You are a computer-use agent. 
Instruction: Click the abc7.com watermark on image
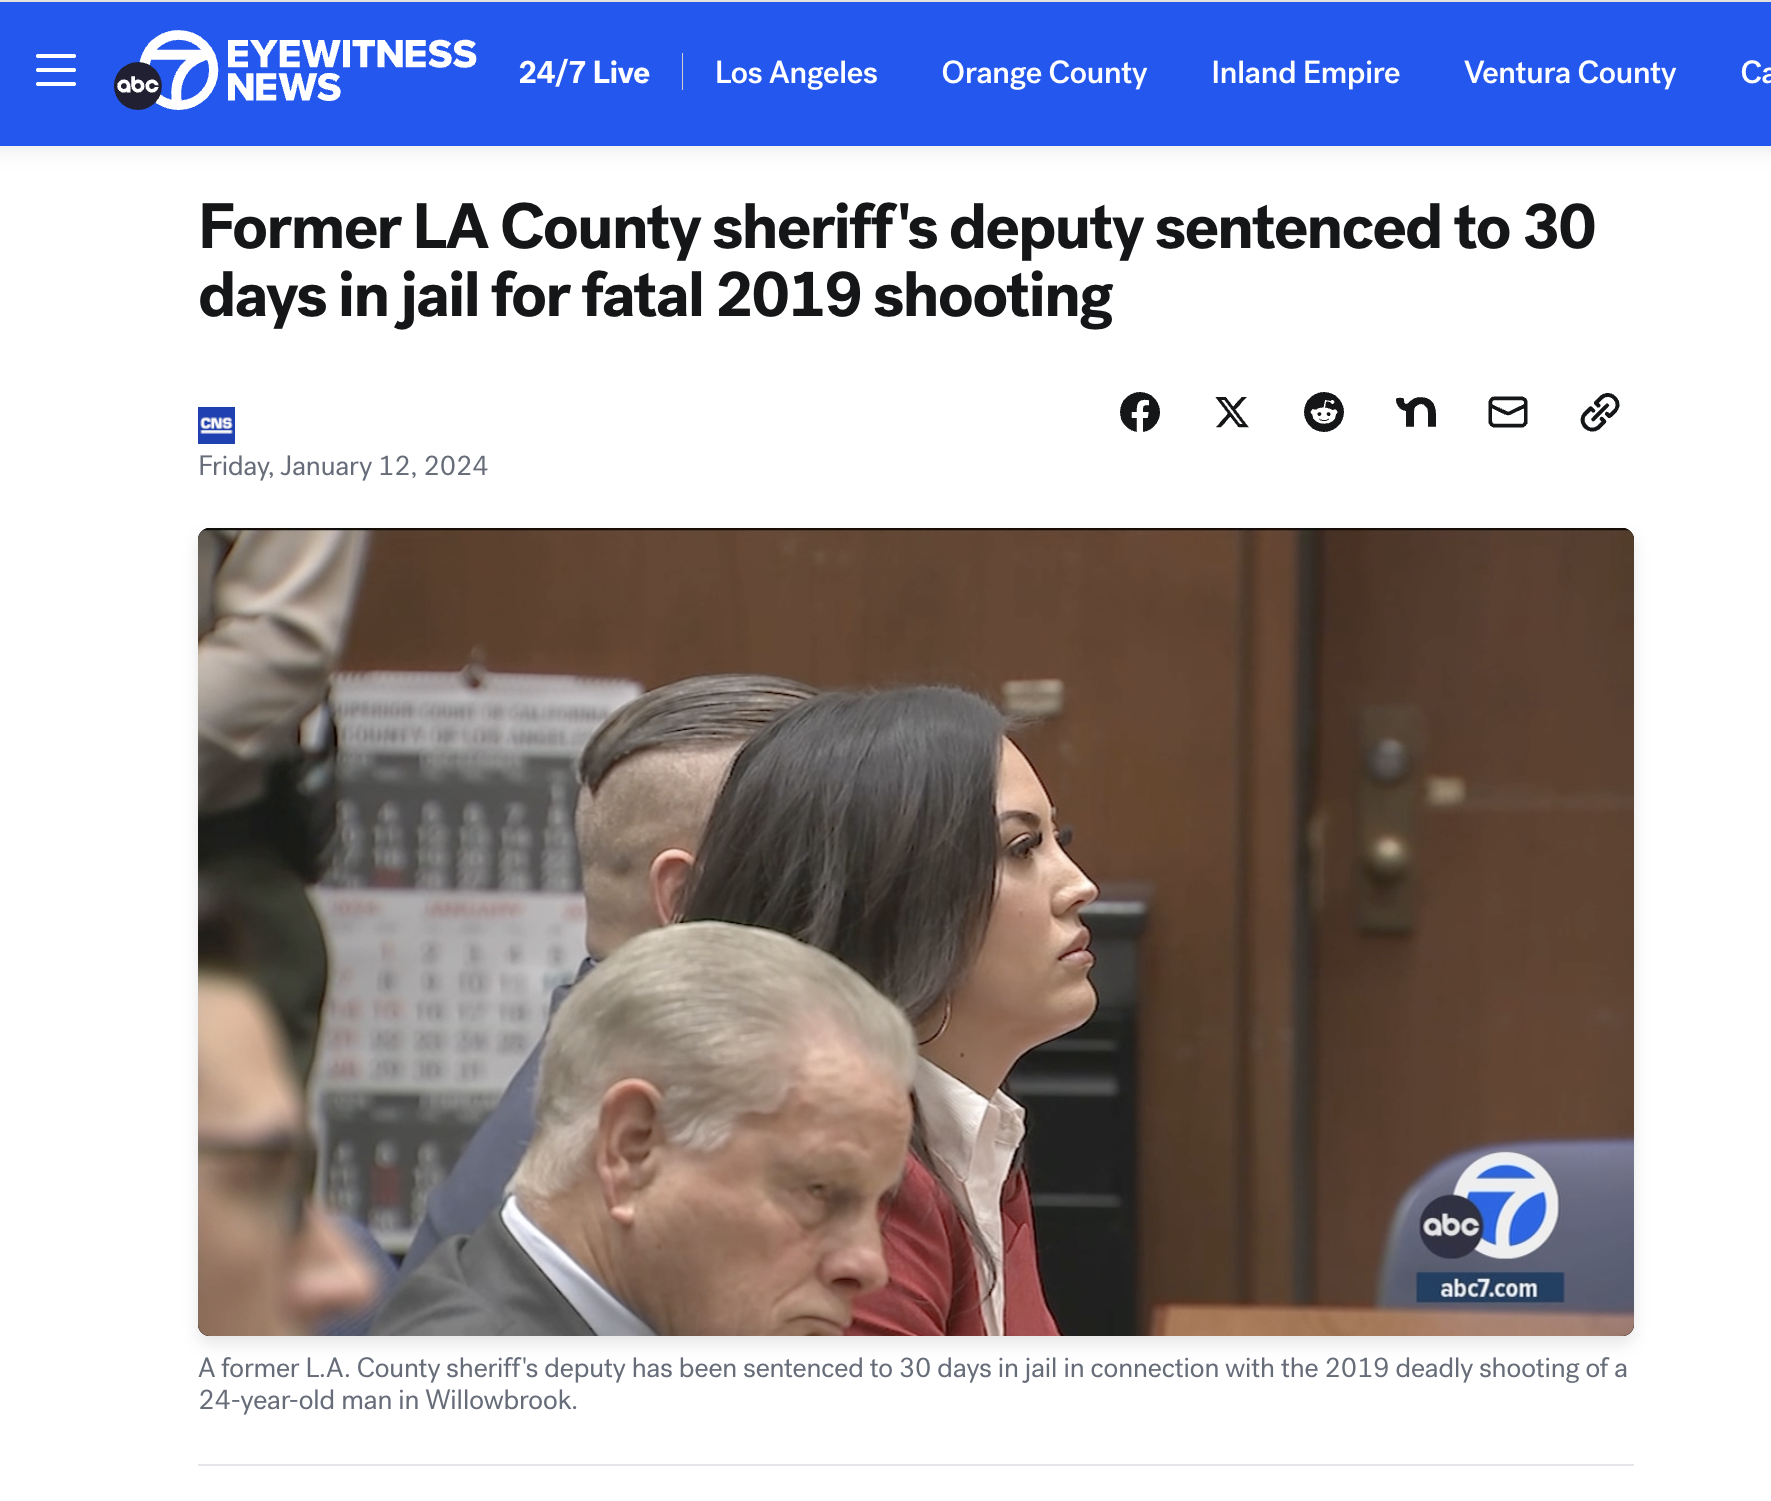[x=1489, y=1288]
